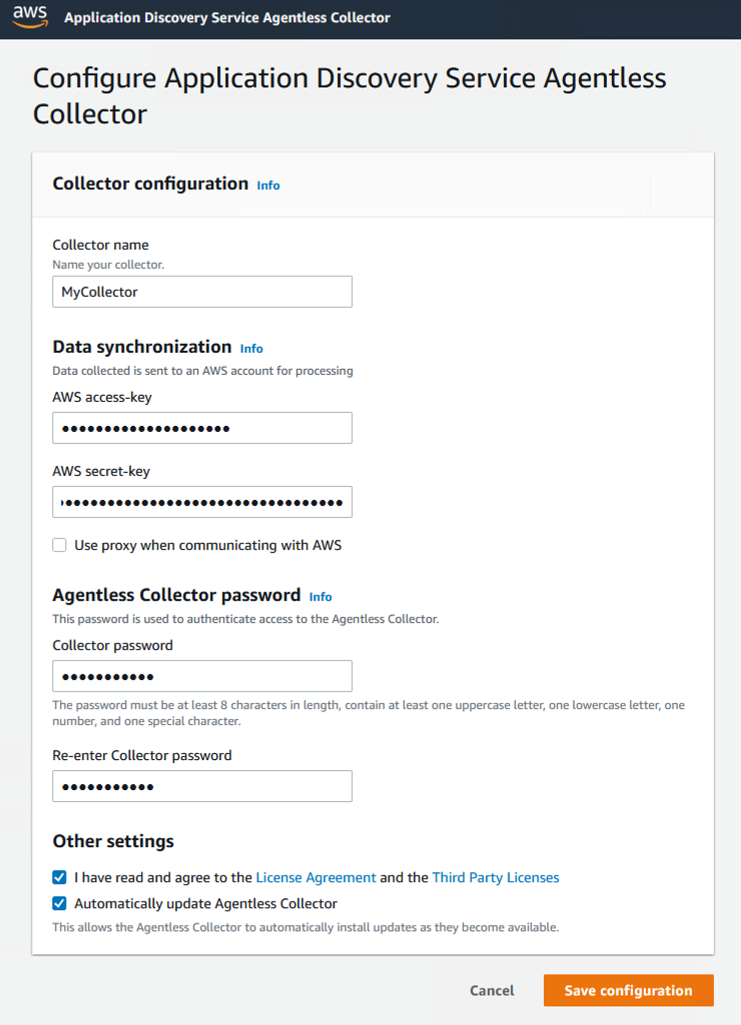Select the Re-enter Collector password field
This screenshot has width=741, height=1025.
click(202, 786)
